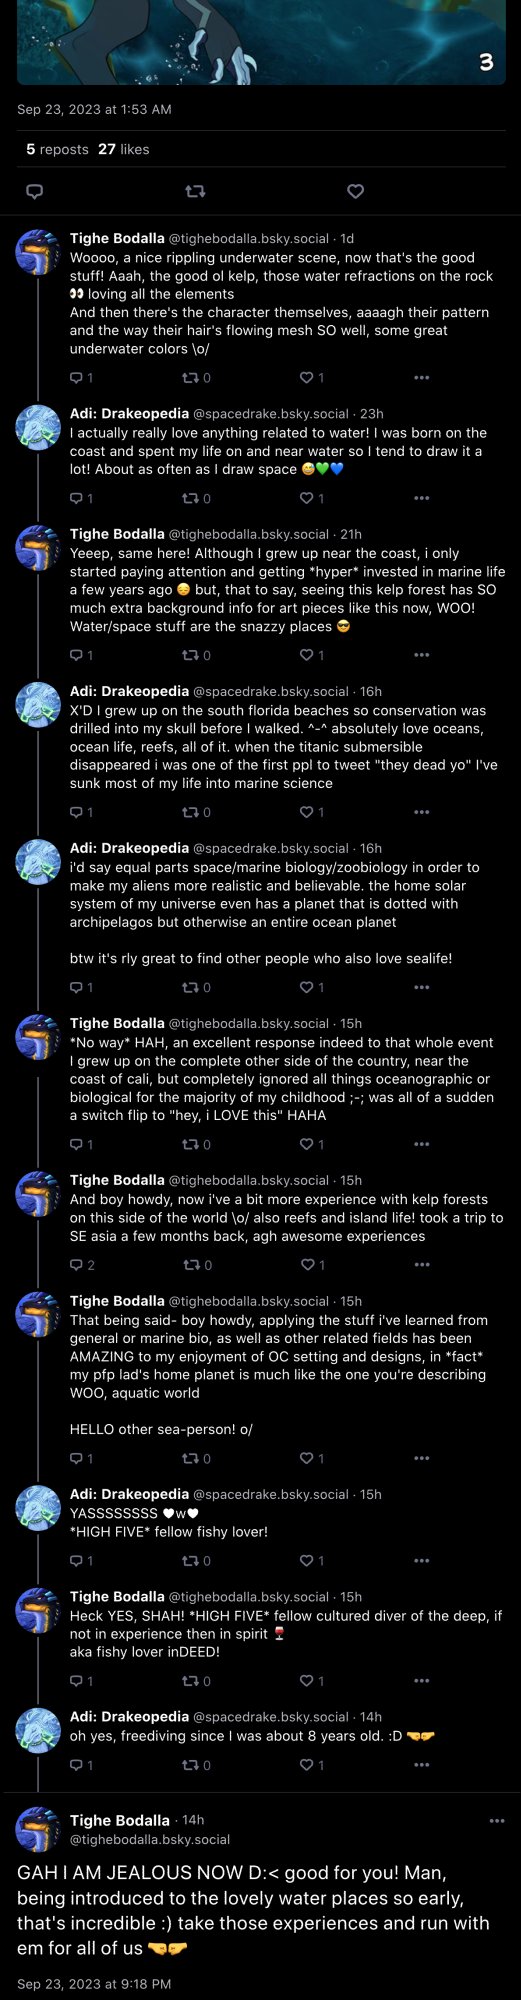Open Adi: Drakeopedia avatar on 'YASSSSSSSS' reply
The width and height of the screenshot is (521, 2000).
click(38, 1509)
